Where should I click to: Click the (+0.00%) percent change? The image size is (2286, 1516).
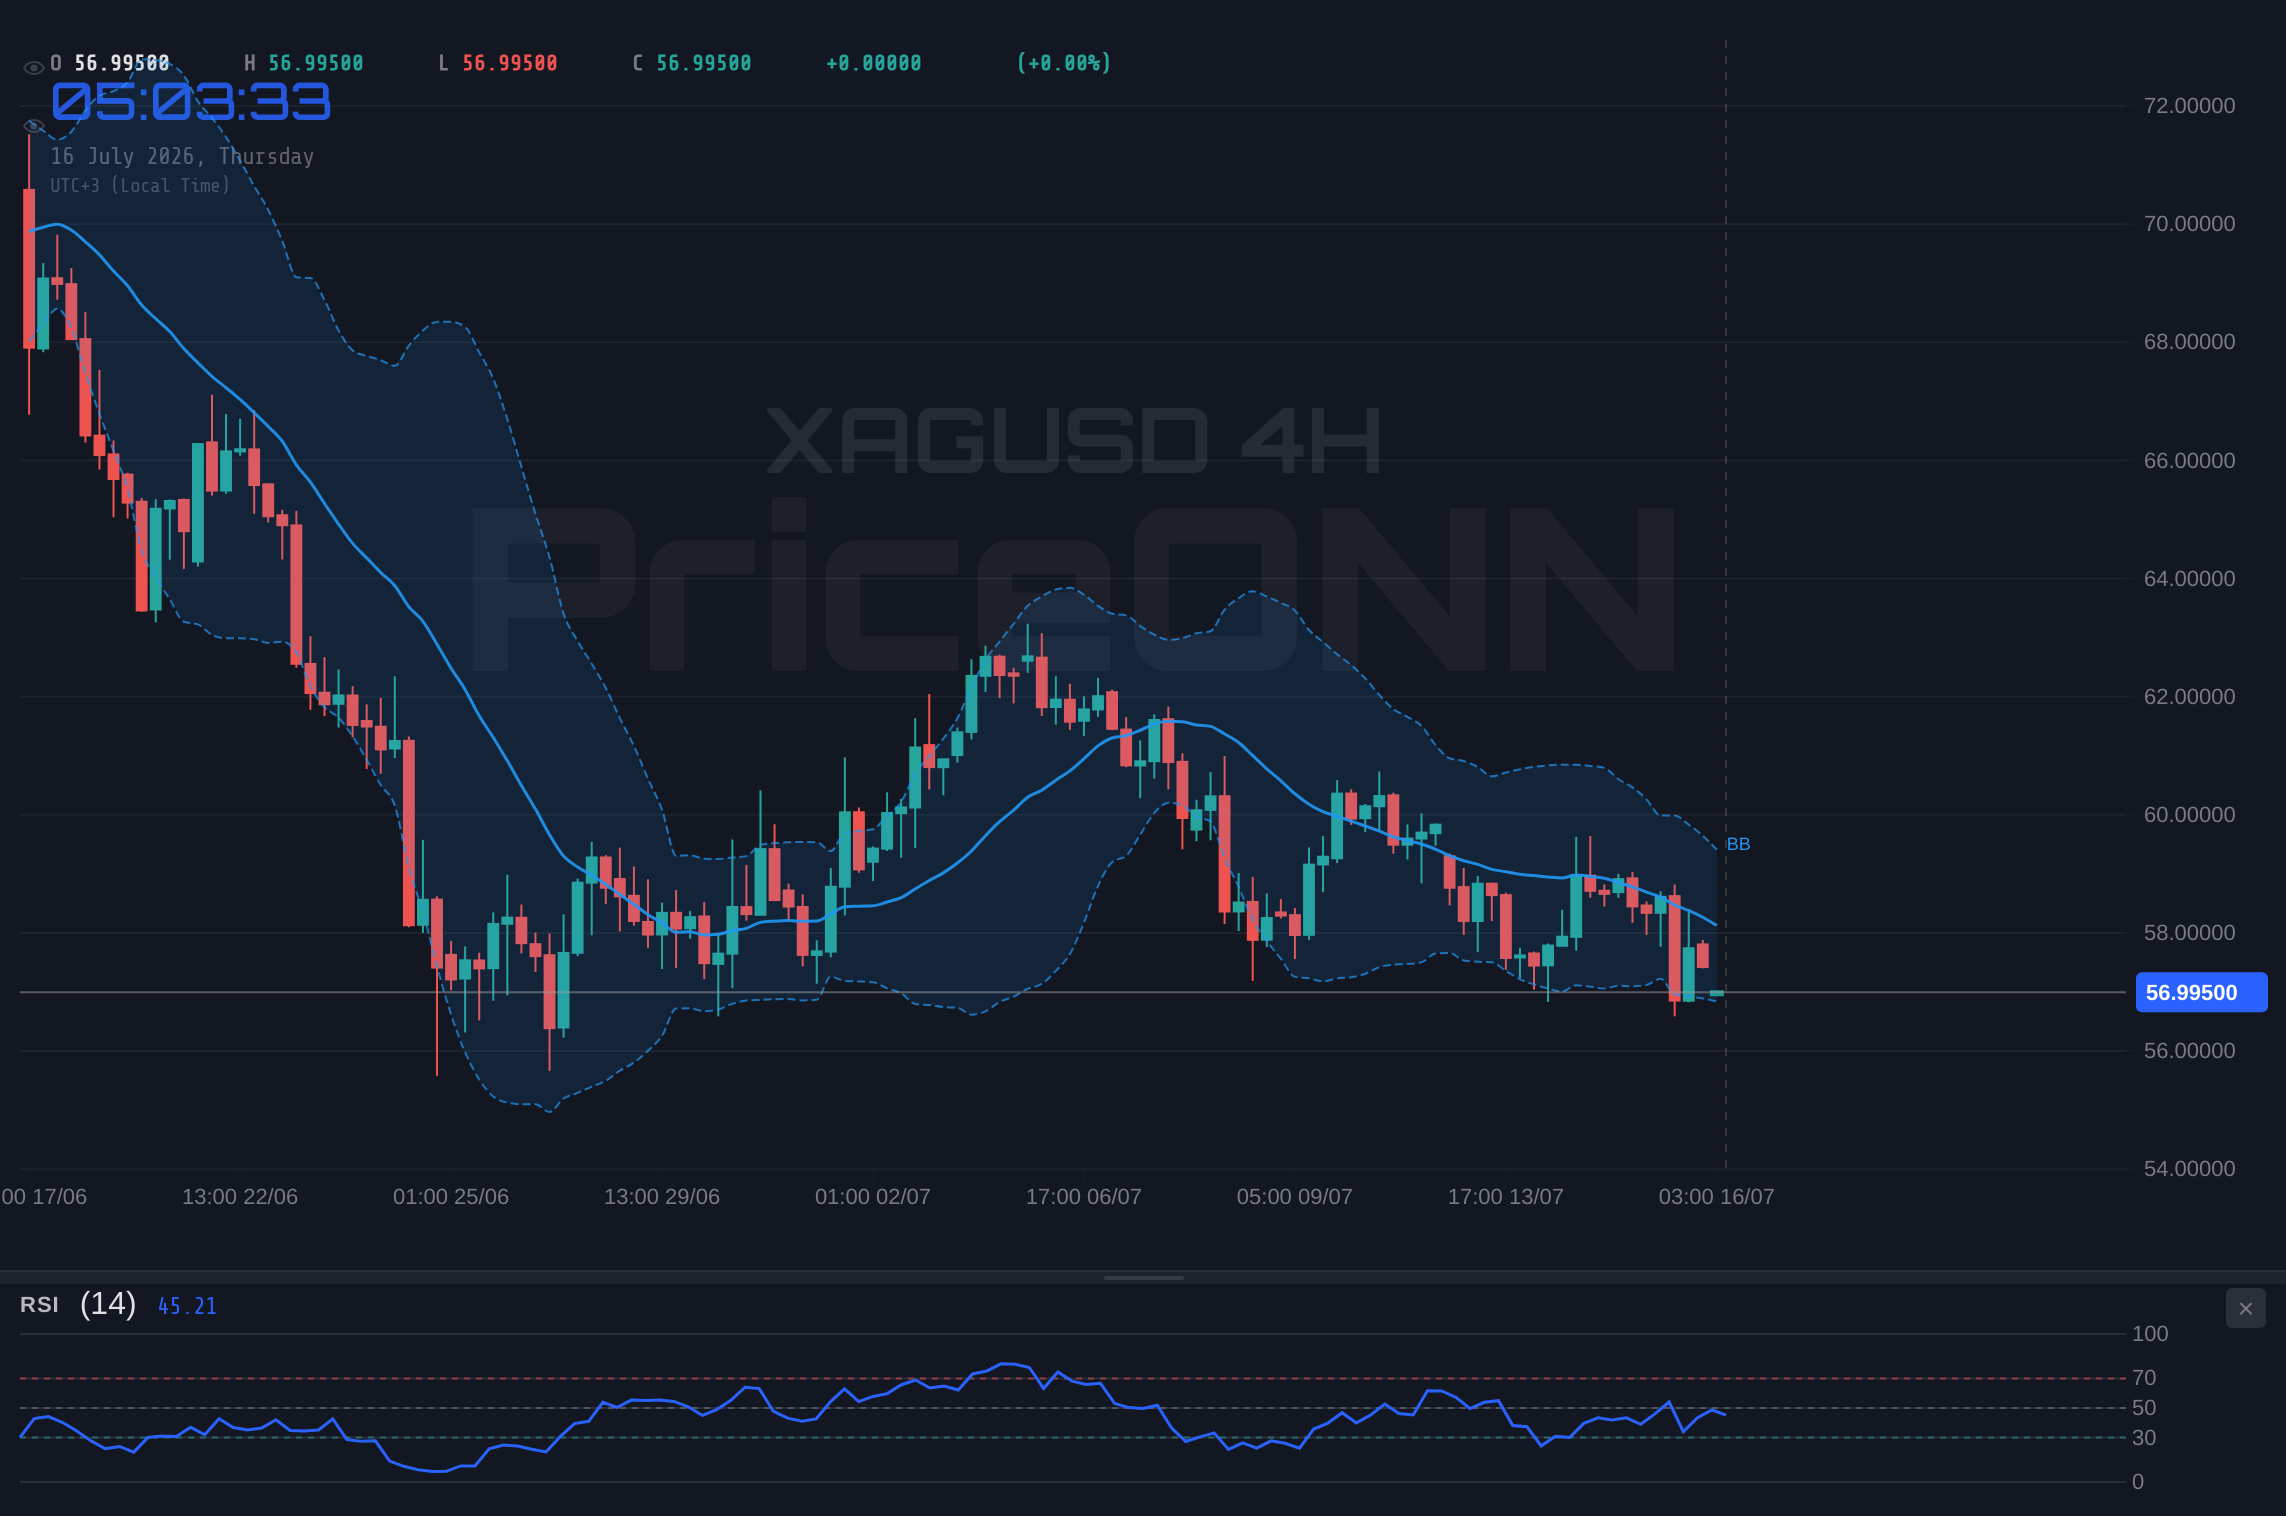pyautogui.click(x=1064, y=63)
